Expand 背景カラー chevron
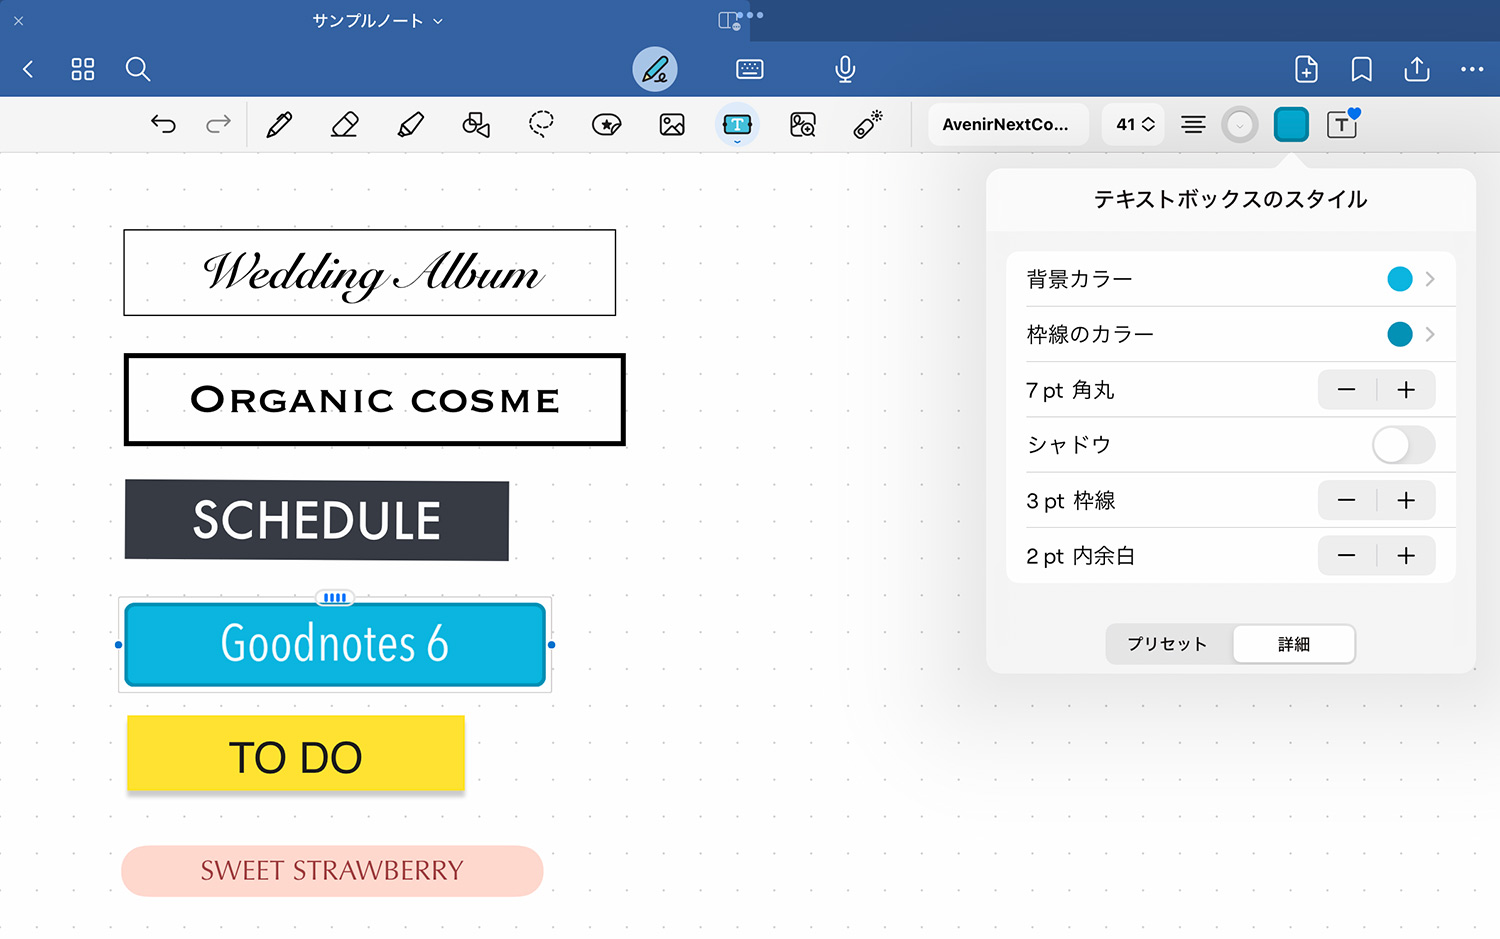Screen dimensions: 1500x939 (1430, 279)
